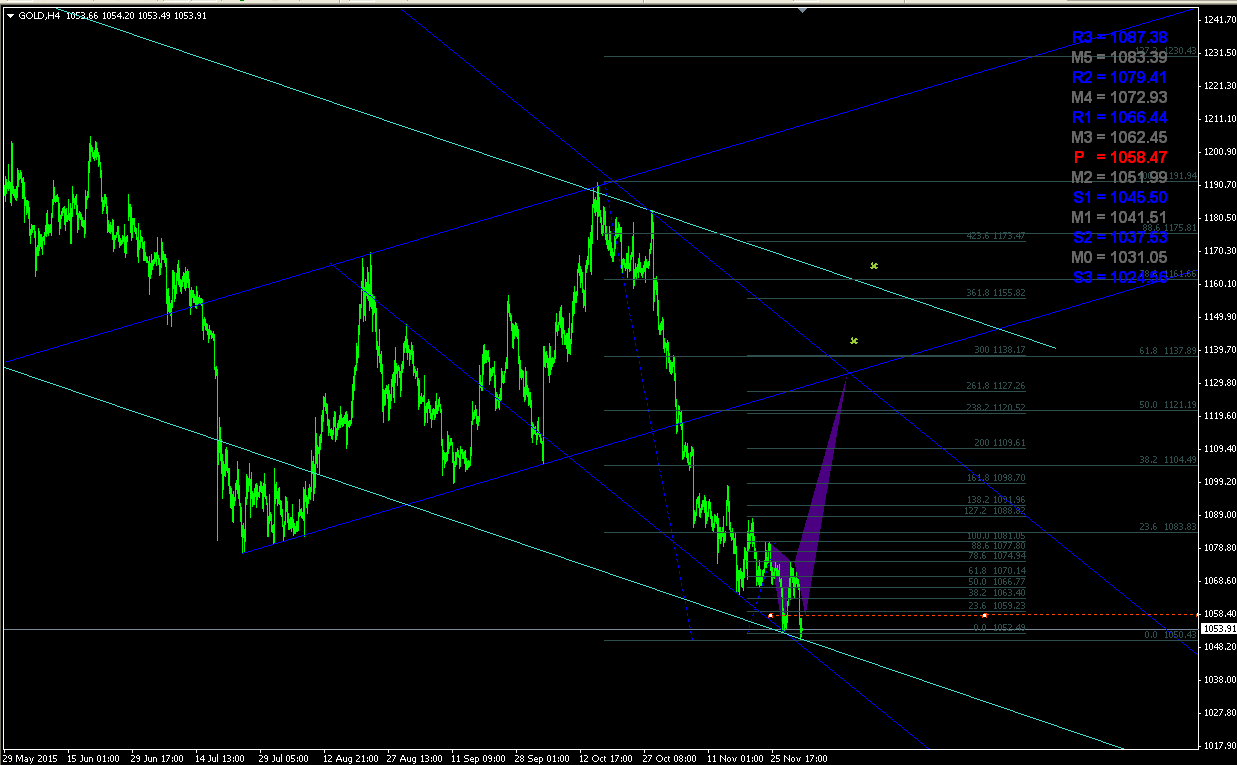Select the purple projection shape on the chart
The height and width of the screenshot is (765, 1237).
[x=817, y=500]
